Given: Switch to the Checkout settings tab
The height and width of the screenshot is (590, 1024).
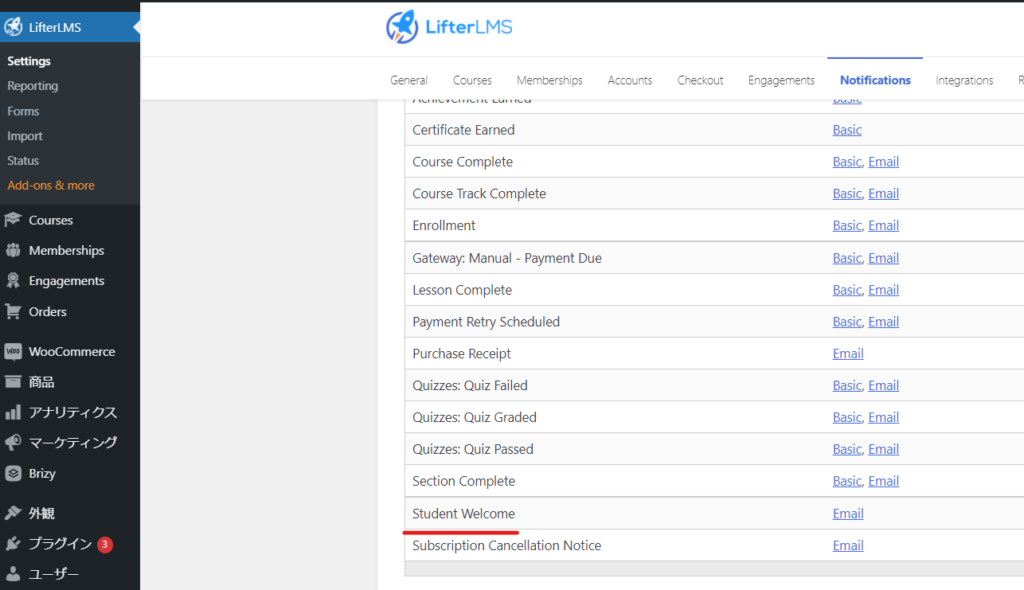Looking at the screenshot, I should (700, 80).
